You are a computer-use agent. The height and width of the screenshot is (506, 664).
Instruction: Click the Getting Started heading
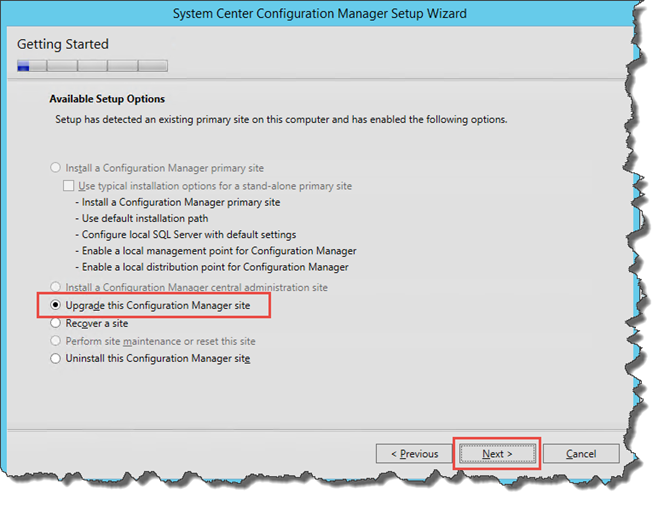[x=63, y=44]
